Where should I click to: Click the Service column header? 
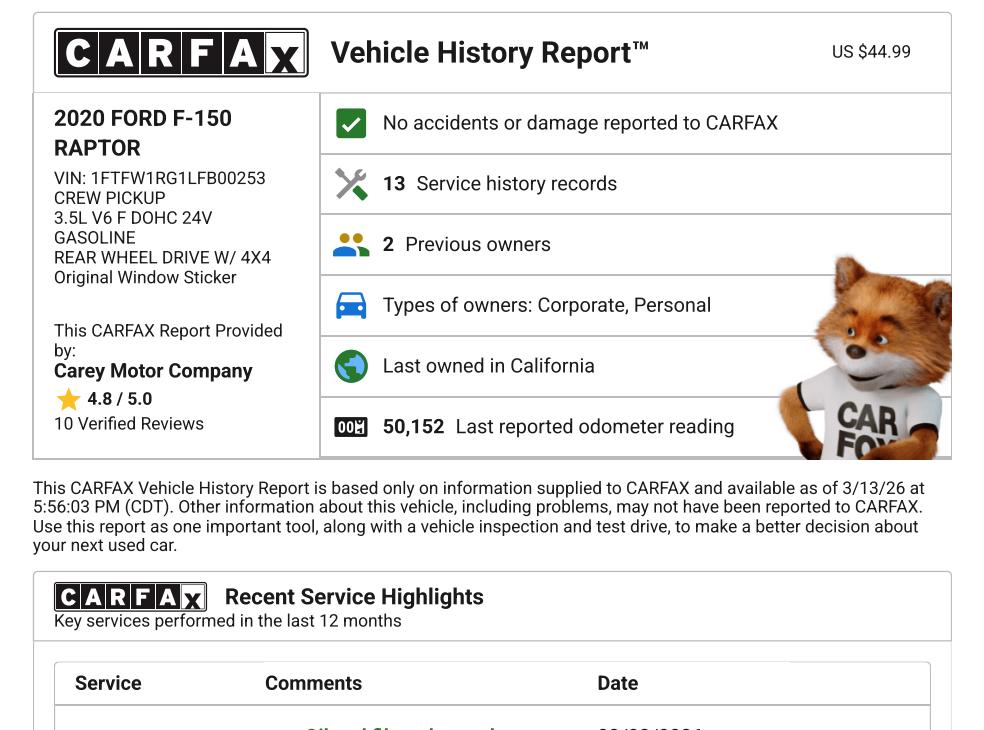coord(108,684)
